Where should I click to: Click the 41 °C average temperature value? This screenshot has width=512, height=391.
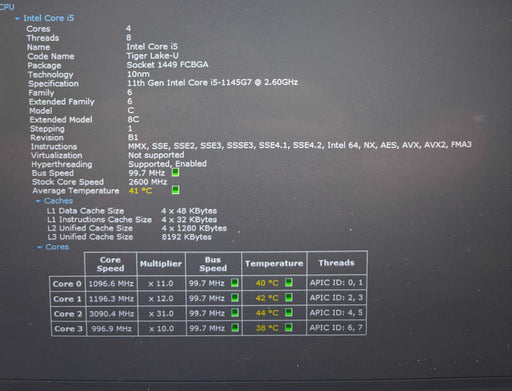point(140,191)
